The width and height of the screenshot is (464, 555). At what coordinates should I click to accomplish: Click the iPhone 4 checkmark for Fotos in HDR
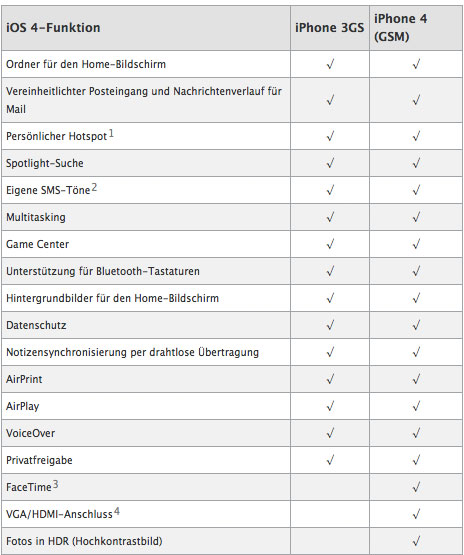pos(416,541)
